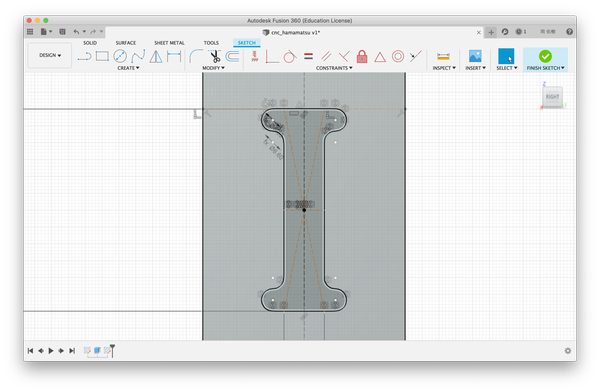This screenshot has height=392, width=600.
Task: Open the Extensions refresh-style icon
Action: pos(505,32)
